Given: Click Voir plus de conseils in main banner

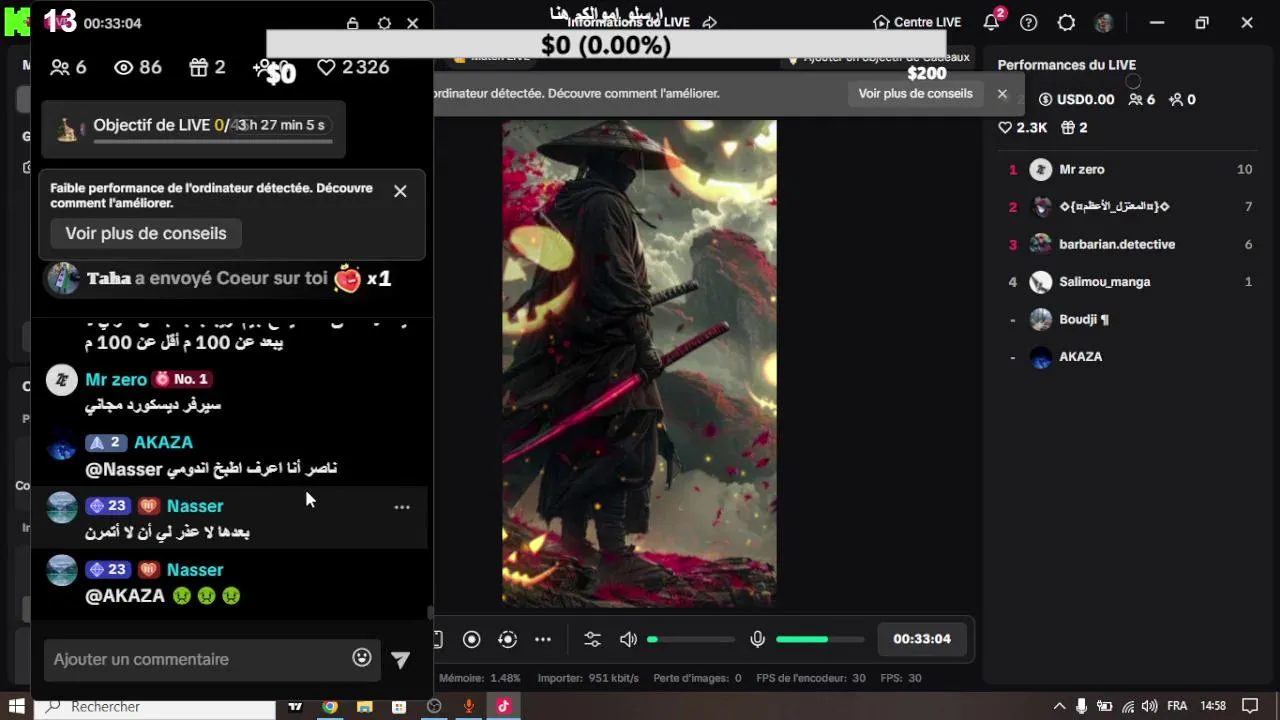Looking at the screenshot, I should click(x=915, y=93).
